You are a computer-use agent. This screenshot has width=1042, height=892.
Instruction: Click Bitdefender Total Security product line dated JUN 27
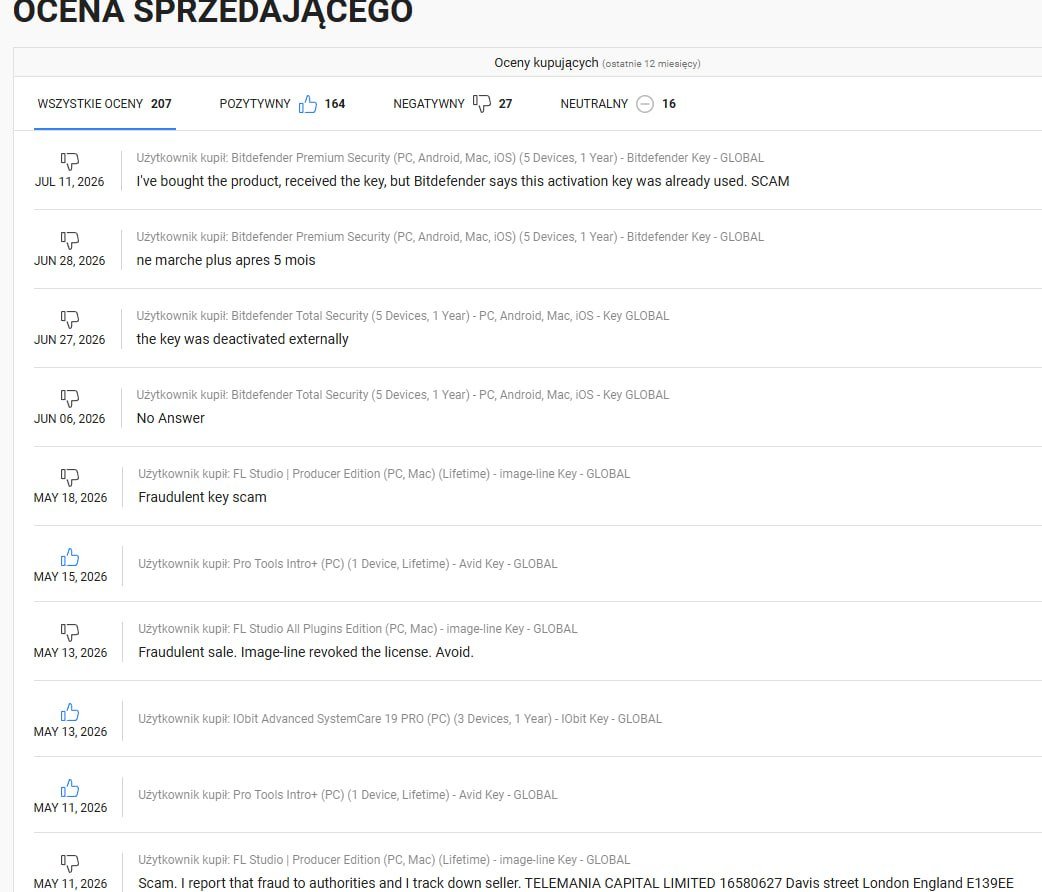[403, 316]
